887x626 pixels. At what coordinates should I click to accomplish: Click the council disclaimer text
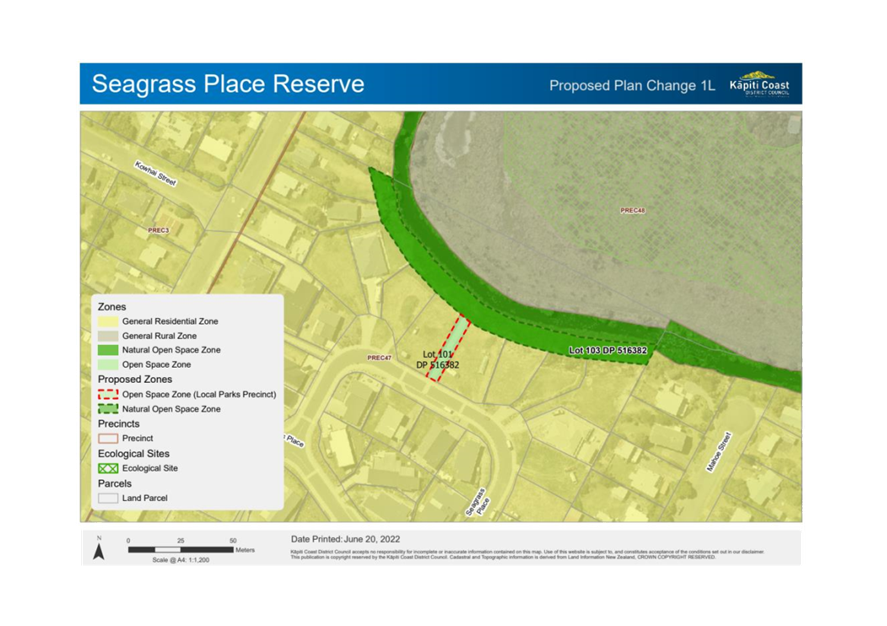pos(527,554)
